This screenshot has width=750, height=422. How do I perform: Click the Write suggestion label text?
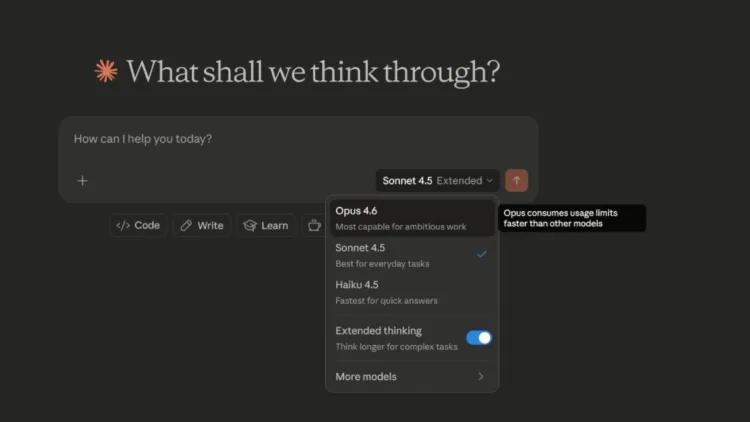click(210, 226)
